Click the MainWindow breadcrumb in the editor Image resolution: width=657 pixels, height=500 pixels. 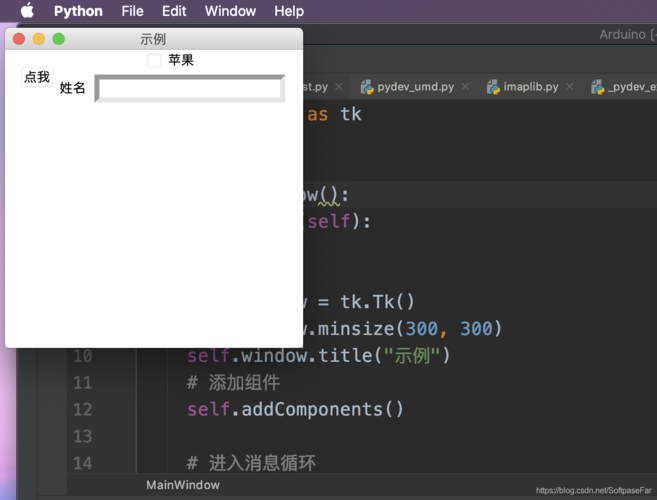pyautogui.click(x=183, y=485)
